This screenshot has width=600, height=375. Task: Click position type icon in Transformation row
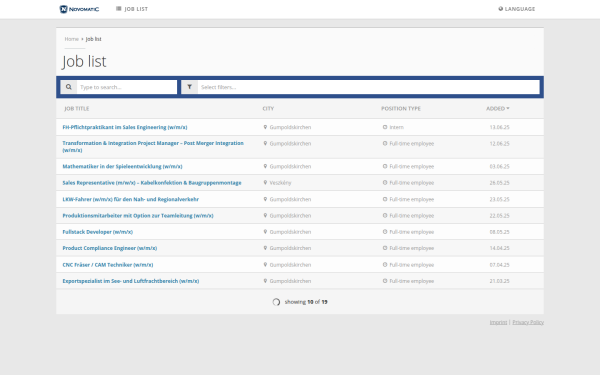pos(385,143)
